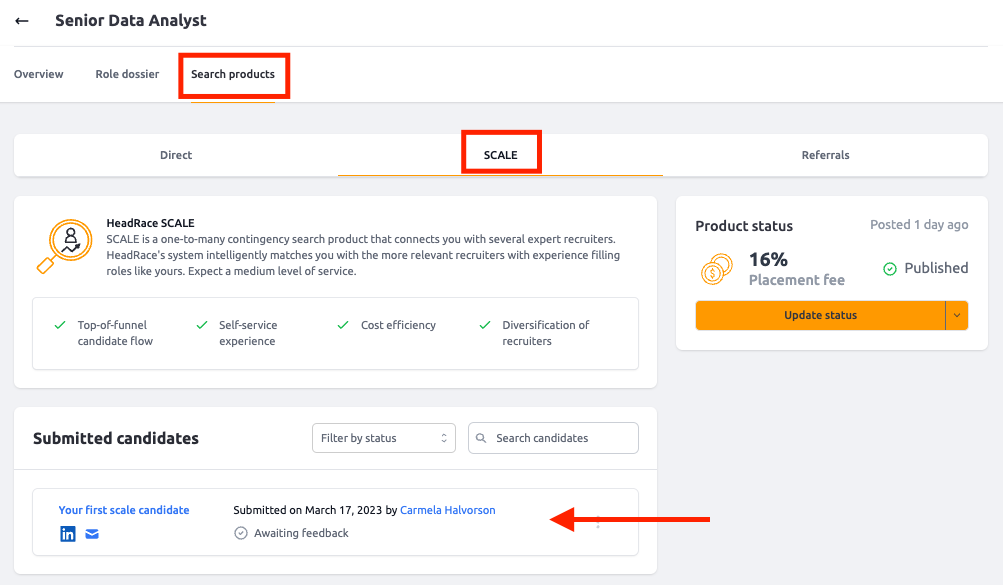Select the Search products tab
Image resolution: width=1003 pixels, height=585 pixels.
[233, 74]
